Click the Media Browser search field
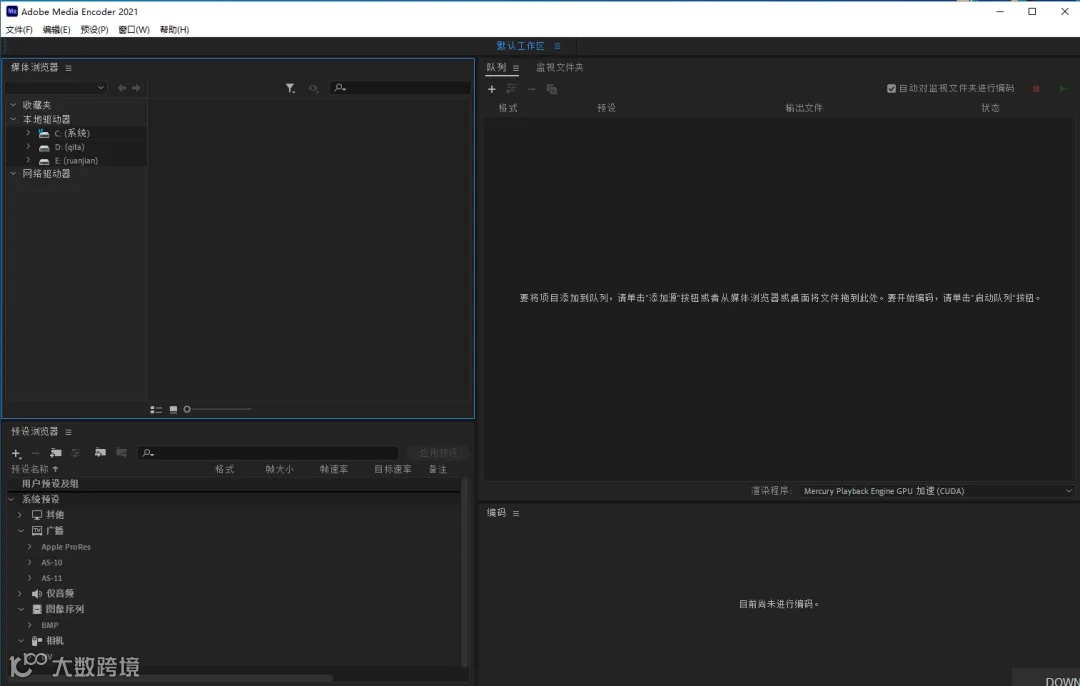This screenshot has height=686, width=1080. pyautogui.click(x=400, y=87)
